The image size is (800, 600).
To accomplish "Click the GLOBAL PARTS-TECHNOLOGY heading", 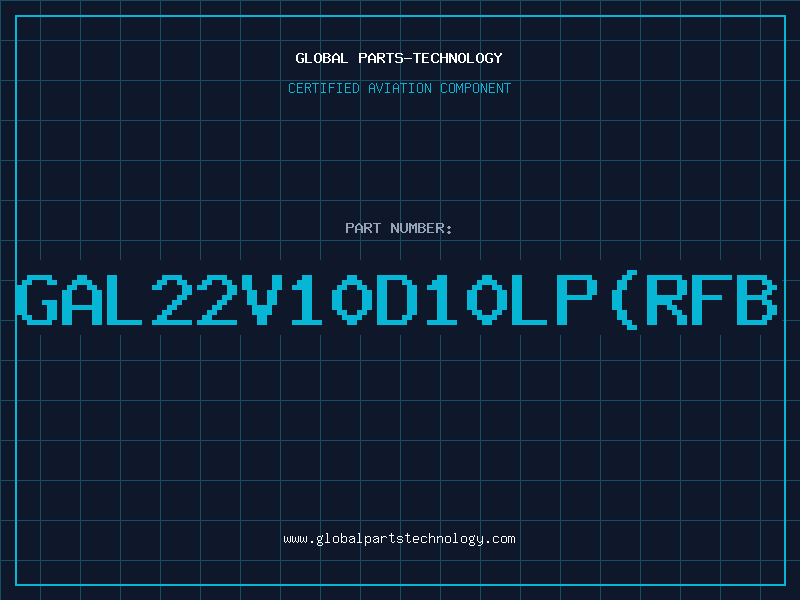I will pyautogui.click(x=399, y=58).
